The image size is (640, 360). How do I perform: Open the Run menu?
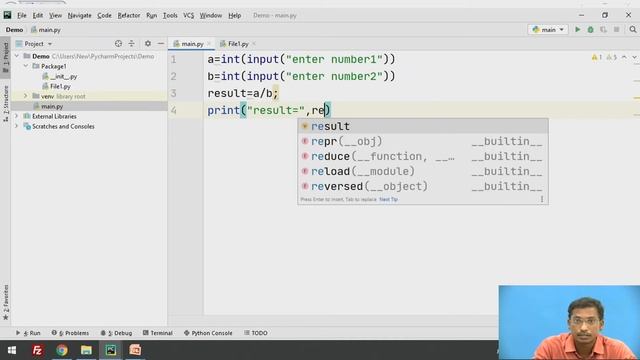pyautogui.click(x=151, y=16)
